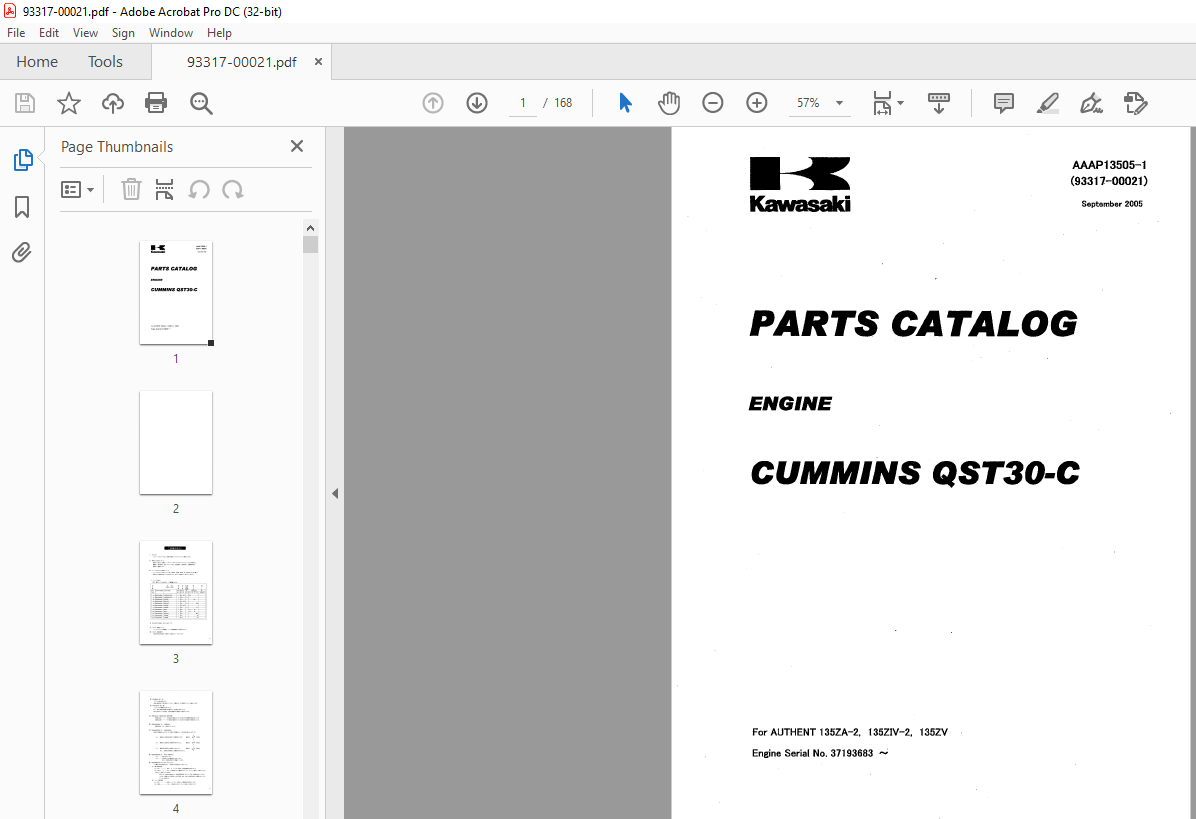Screen dimensions: 1196x819
Task: Click the "ENGINE" heading in document
Action: point(790,403)
